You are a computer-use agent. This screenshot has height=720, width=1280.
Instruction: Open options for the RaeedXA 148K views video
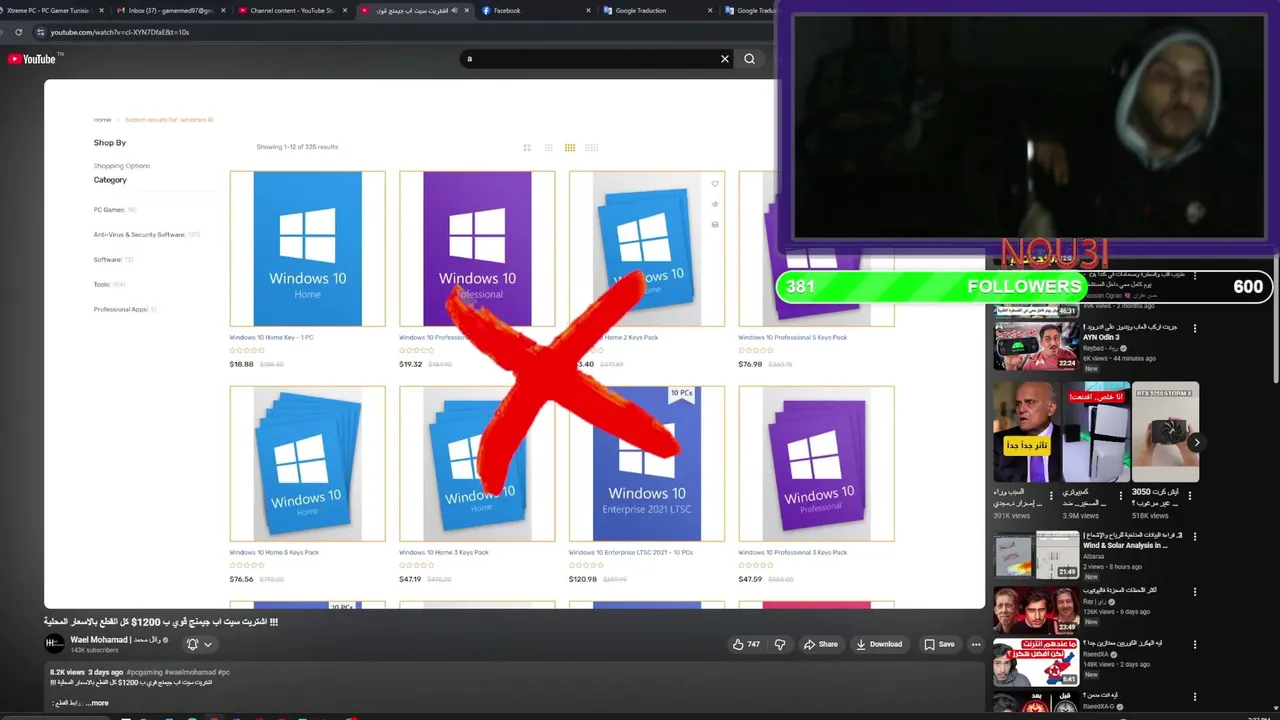1195,645
